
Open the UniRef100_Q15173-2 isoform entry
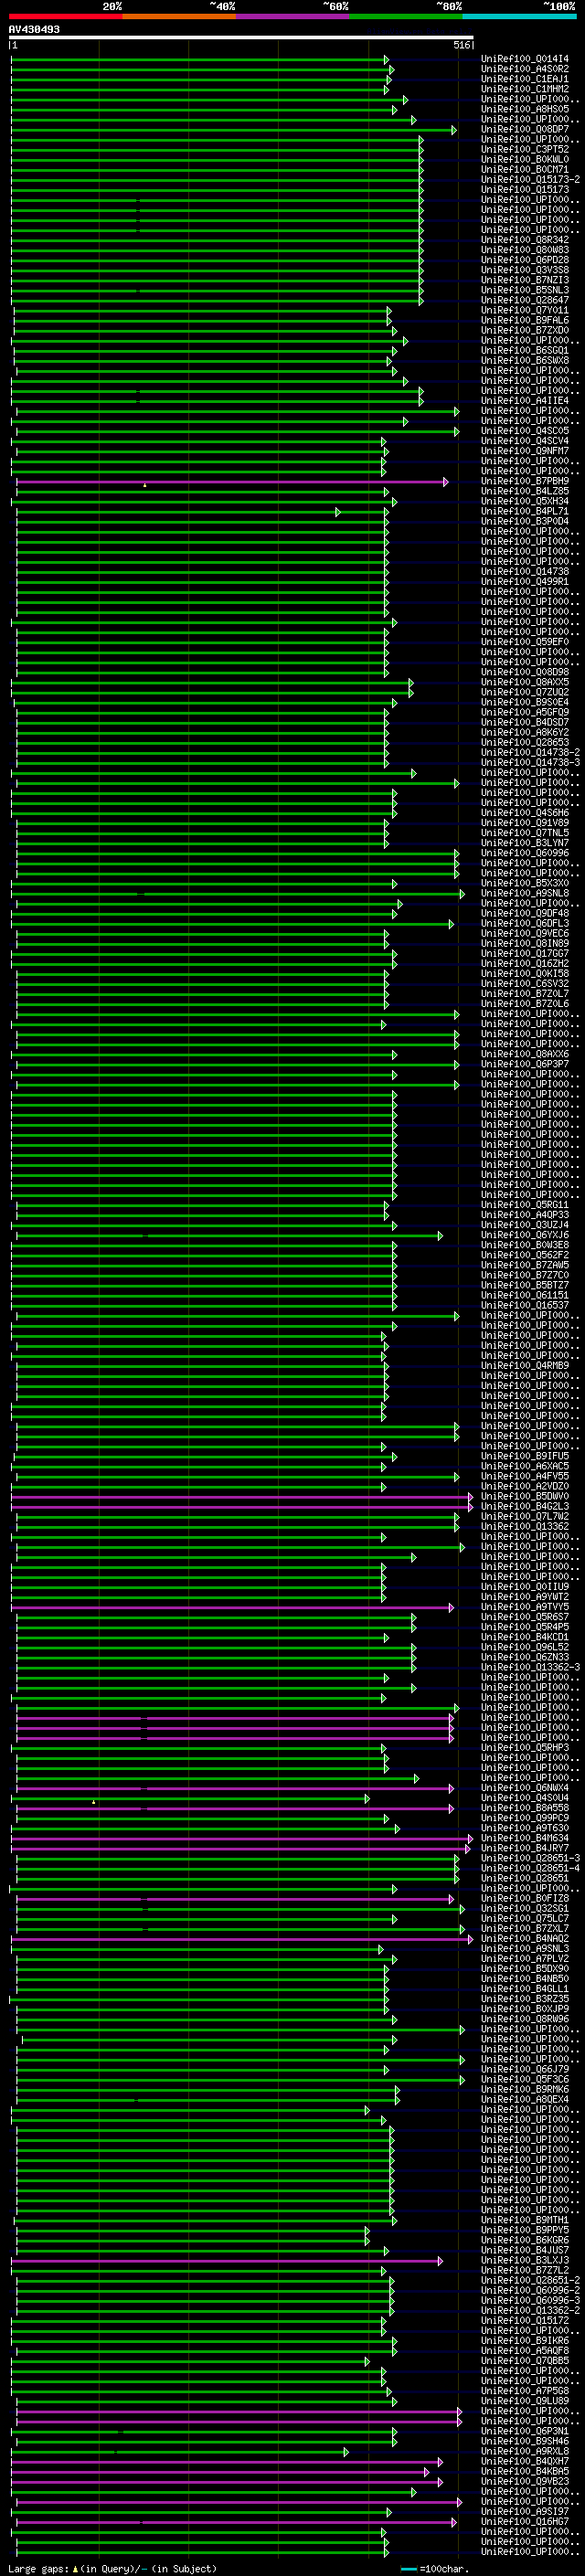(530, 179)
